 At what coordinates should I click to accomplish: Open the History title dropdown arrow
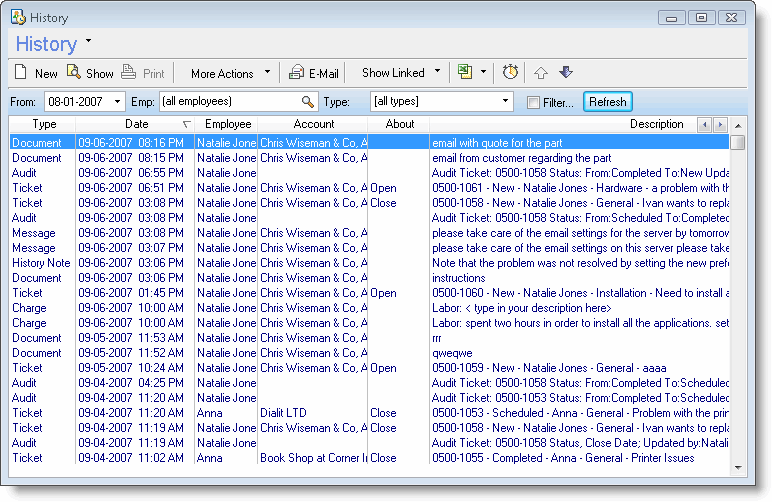[x=88, y=42]
